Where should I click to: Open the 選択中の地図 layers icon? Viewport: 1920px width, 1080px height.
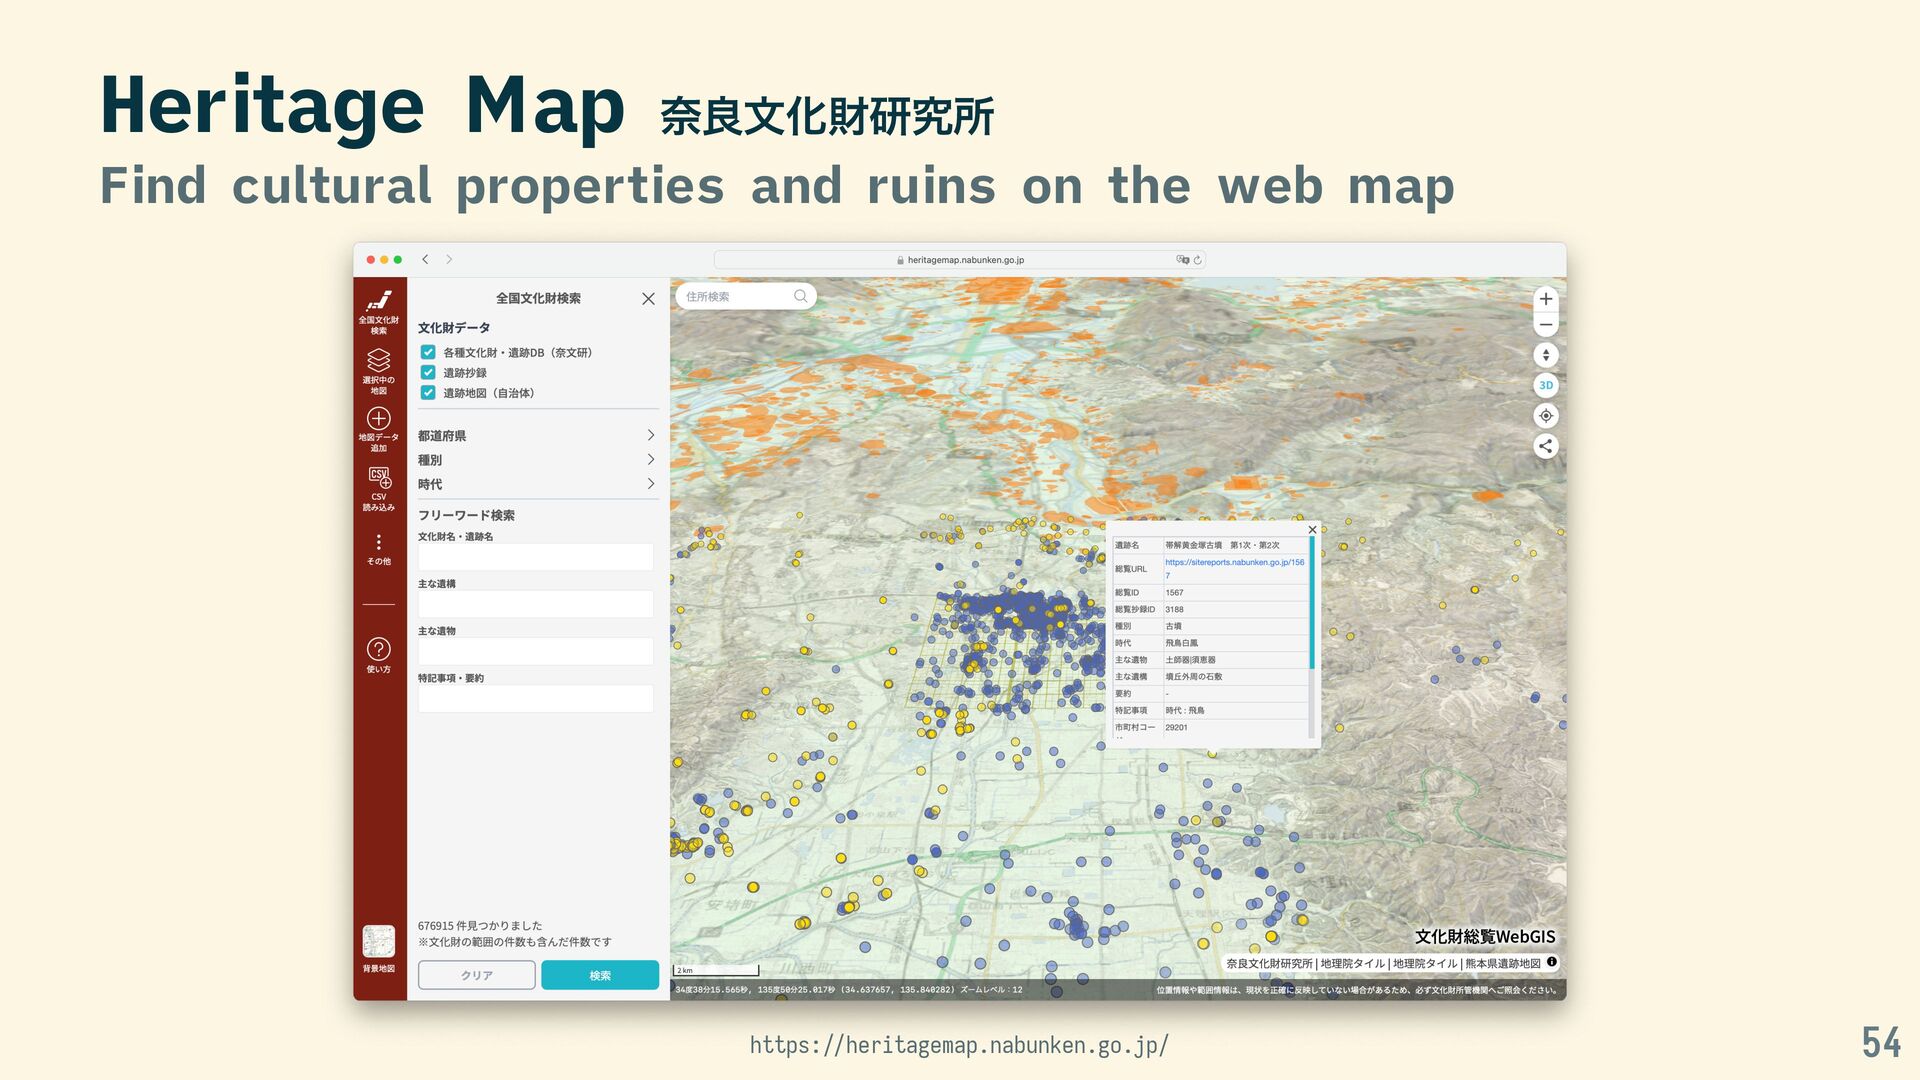pyautogui.click(x=379, y=362)
